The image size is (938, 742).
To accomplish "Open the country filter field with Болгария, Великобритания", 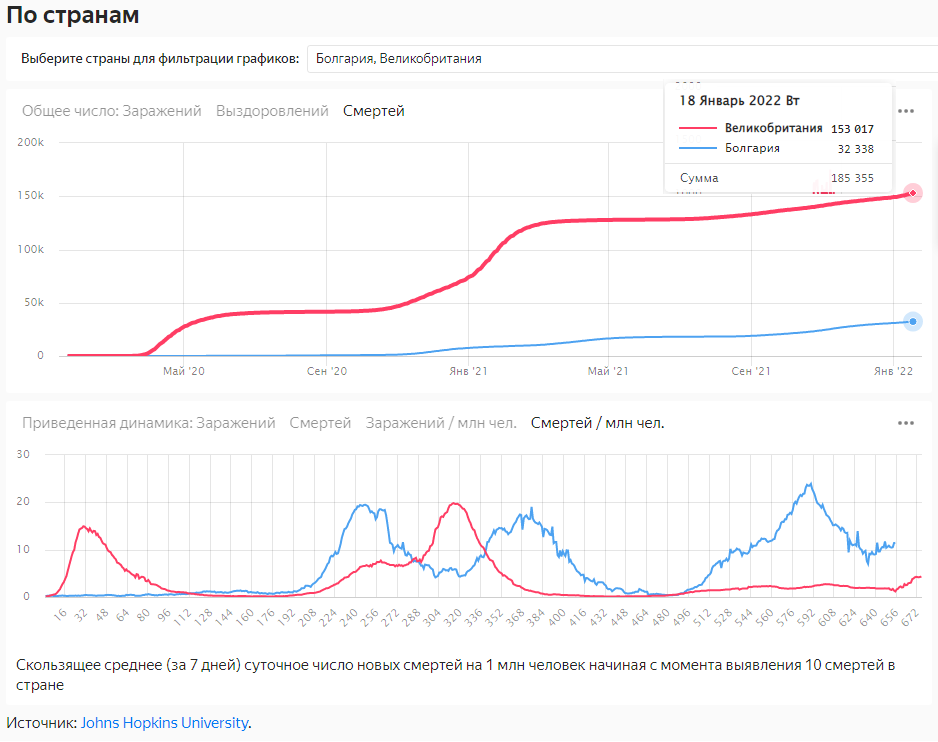I will pos(620,59).
